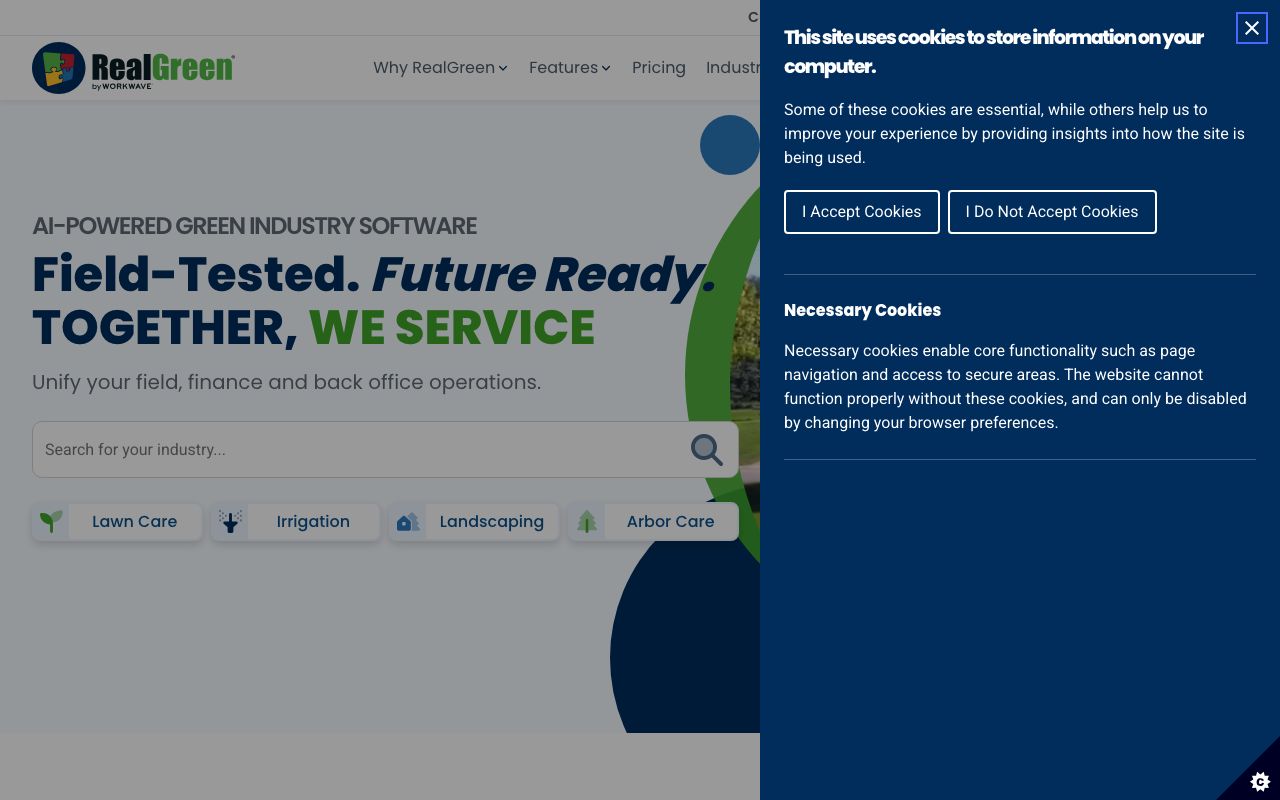Click the Arbor Care tree icon
This screenshot has width=1280, height=800.
[587, 521]
